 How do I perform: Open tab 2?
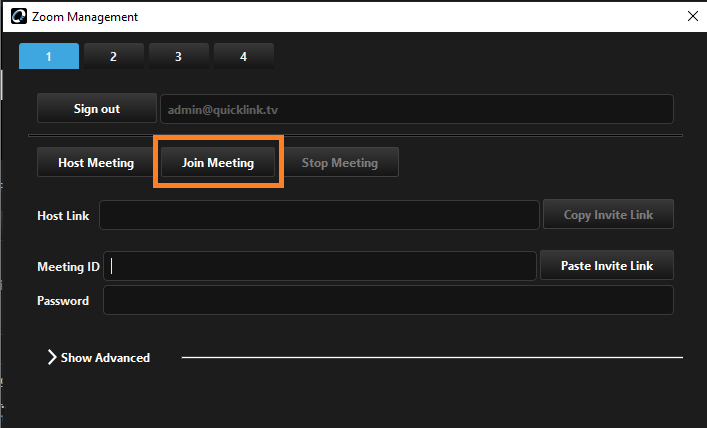113,56
